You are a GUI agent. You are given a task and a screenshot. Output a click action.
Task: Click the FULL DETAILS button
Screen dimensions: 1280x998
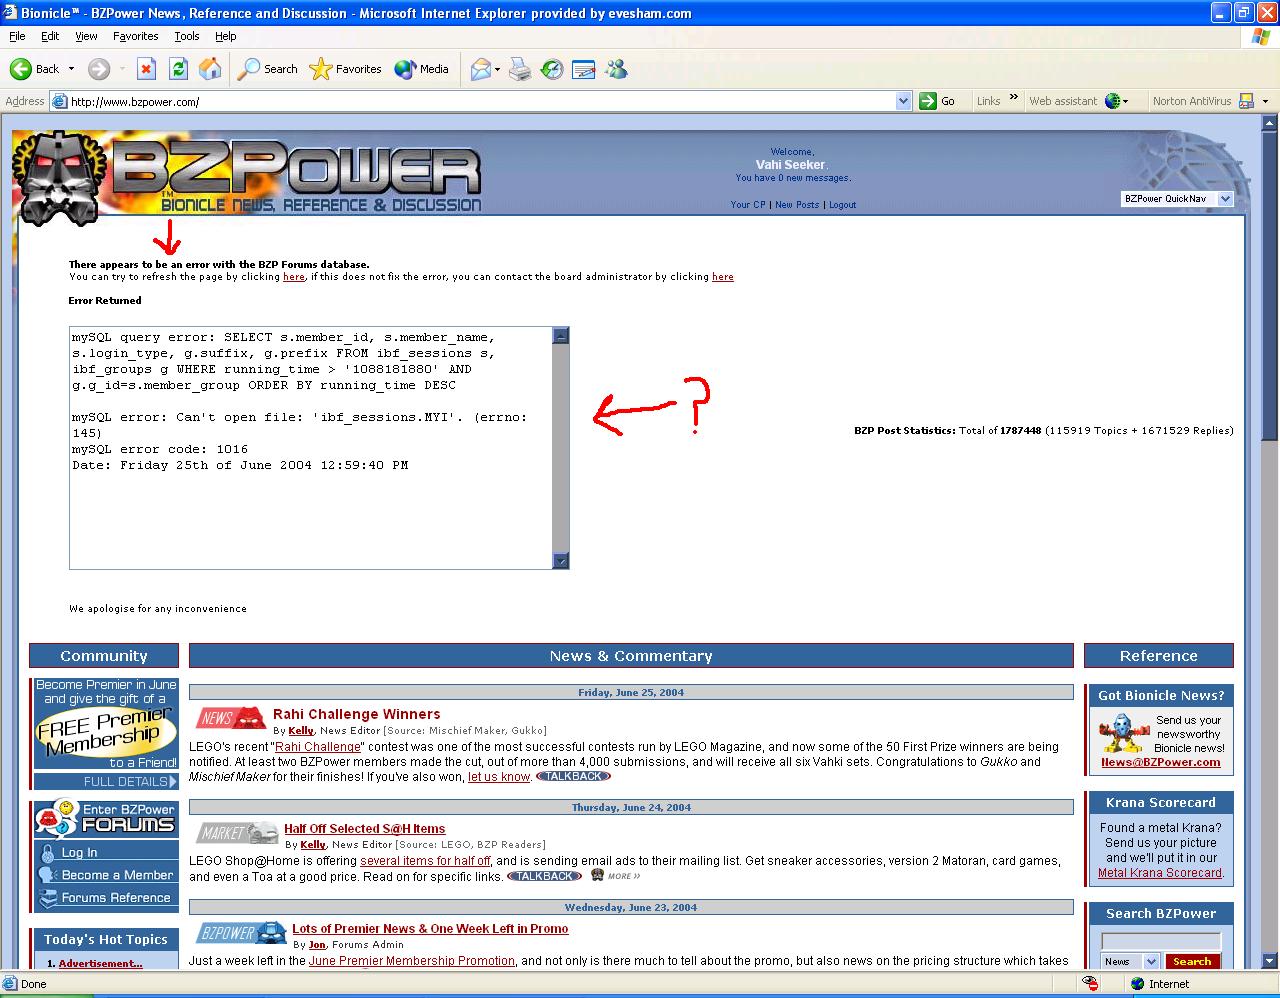pyautogui.click(x=104, y=781)
